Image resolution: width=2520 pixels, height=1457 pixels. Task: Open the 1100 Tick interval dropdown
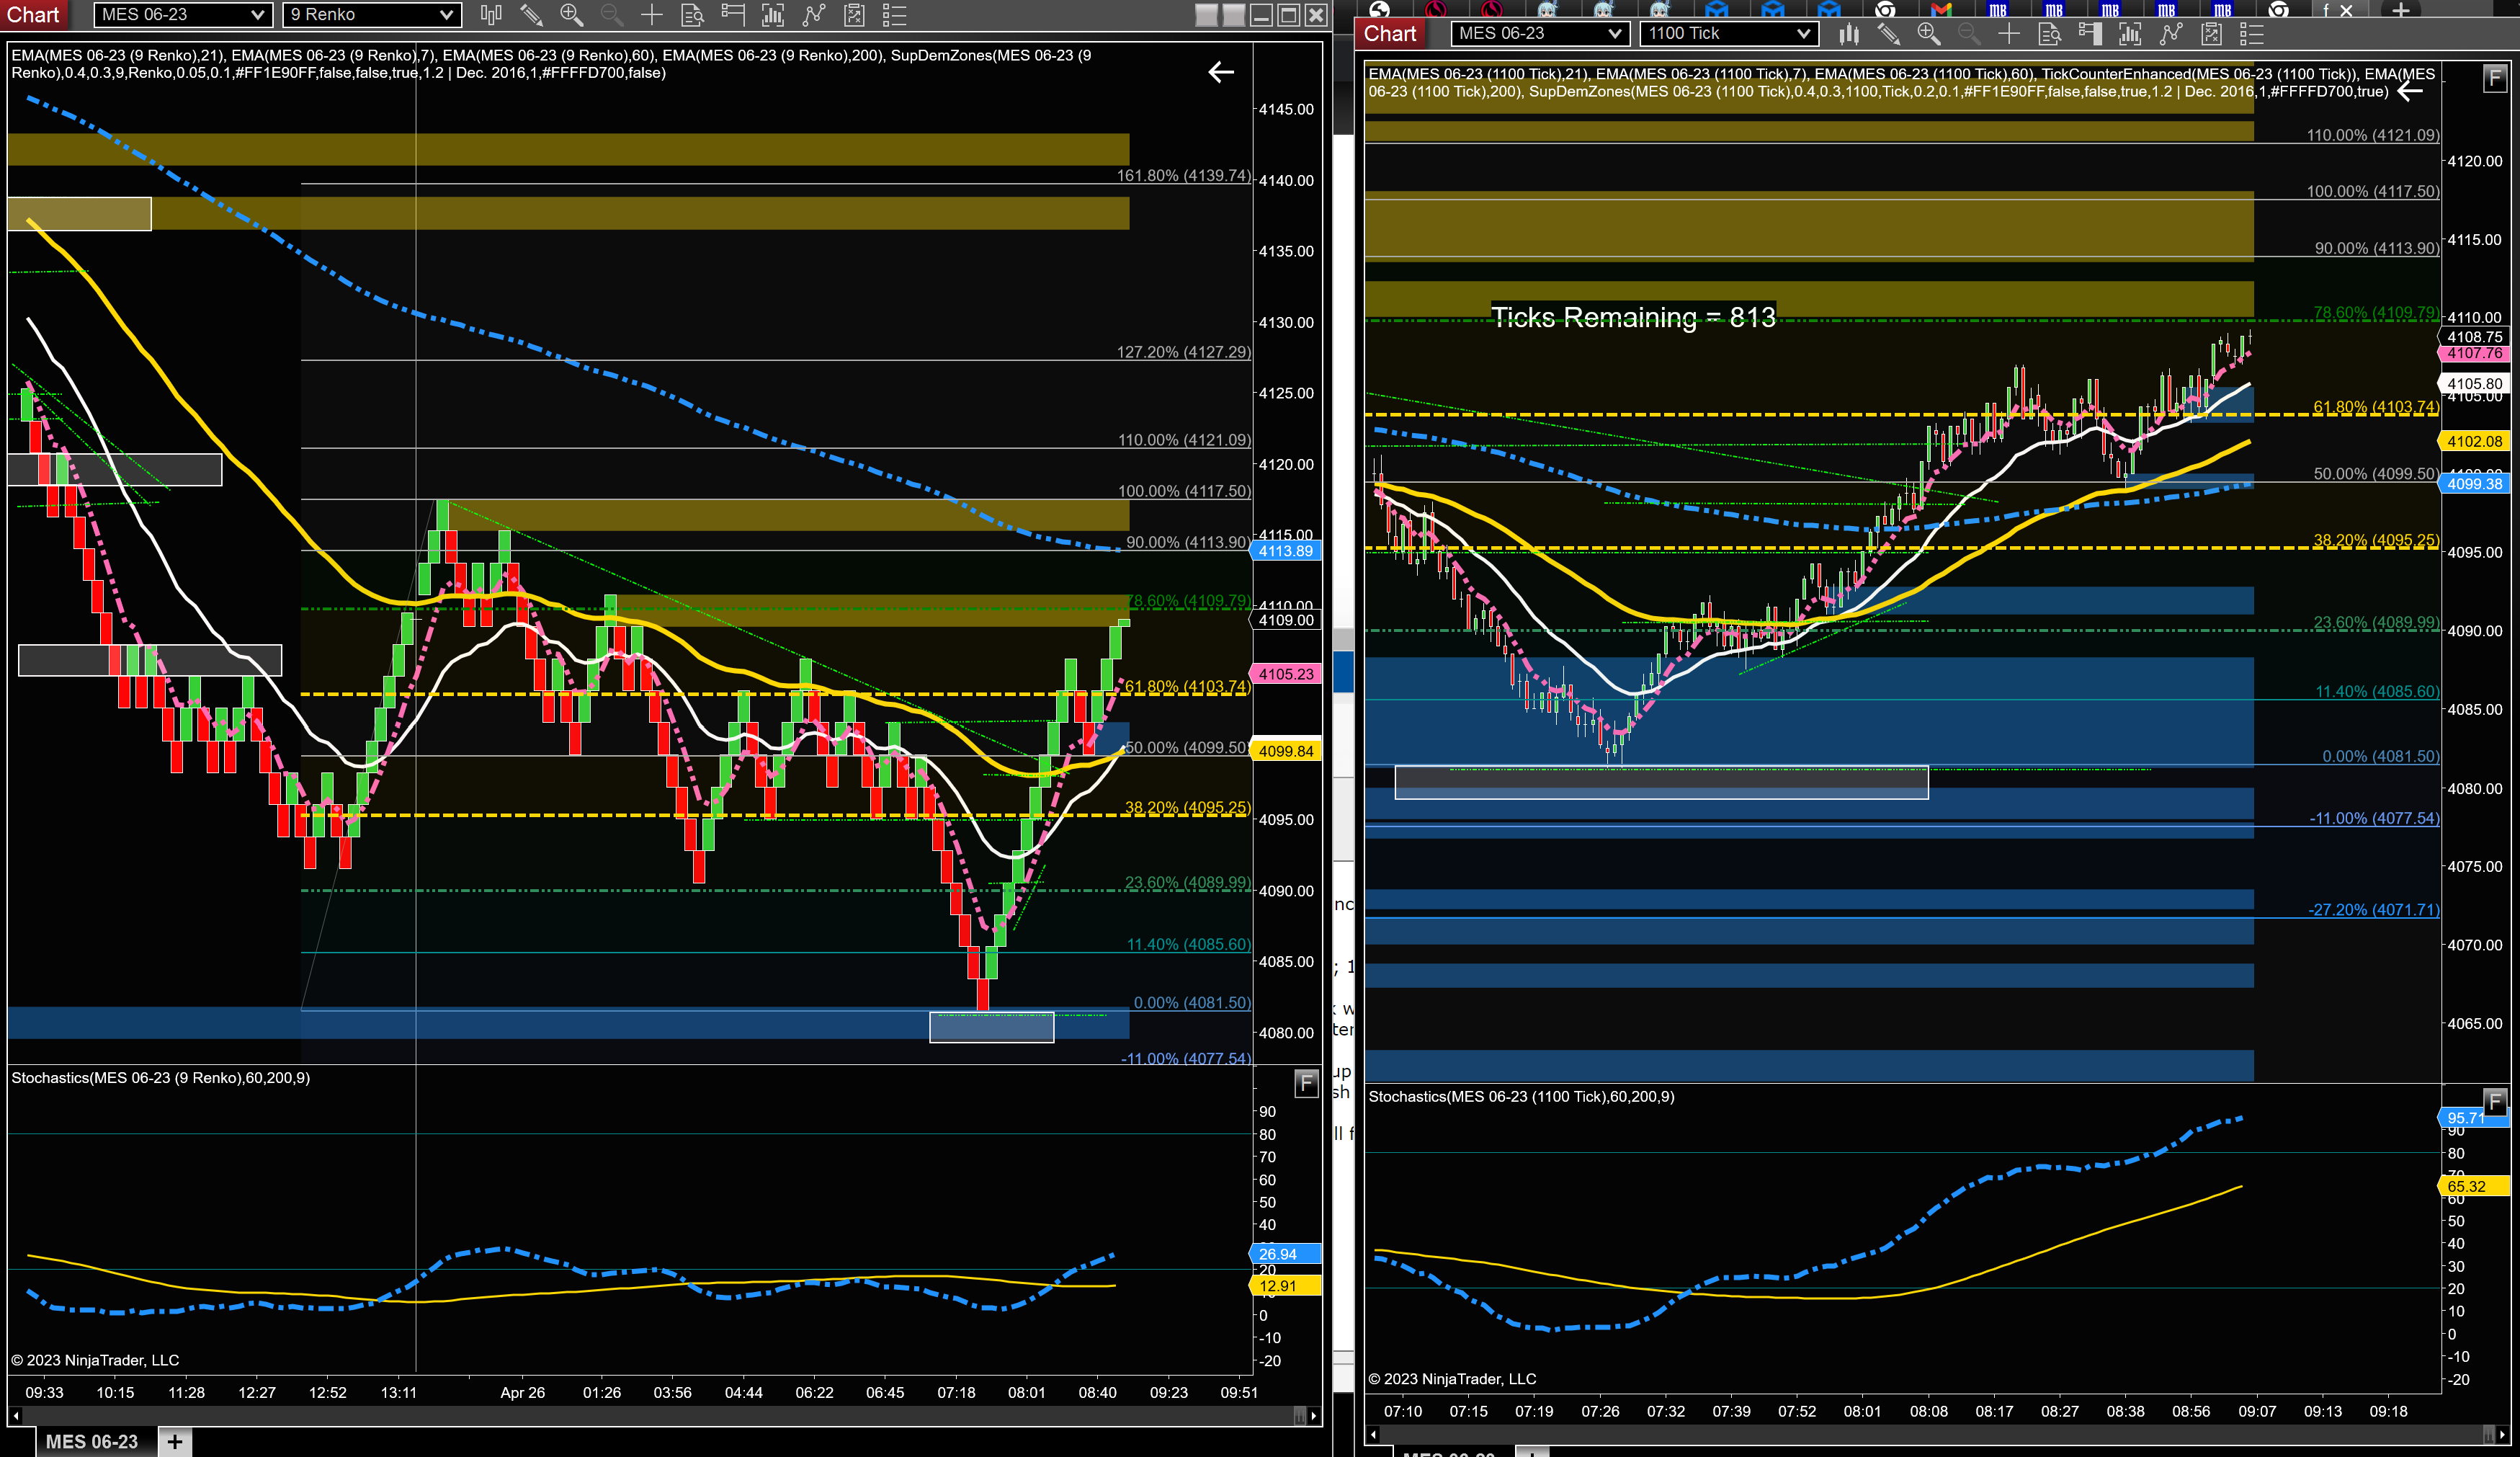click(x=1728, y=34)
